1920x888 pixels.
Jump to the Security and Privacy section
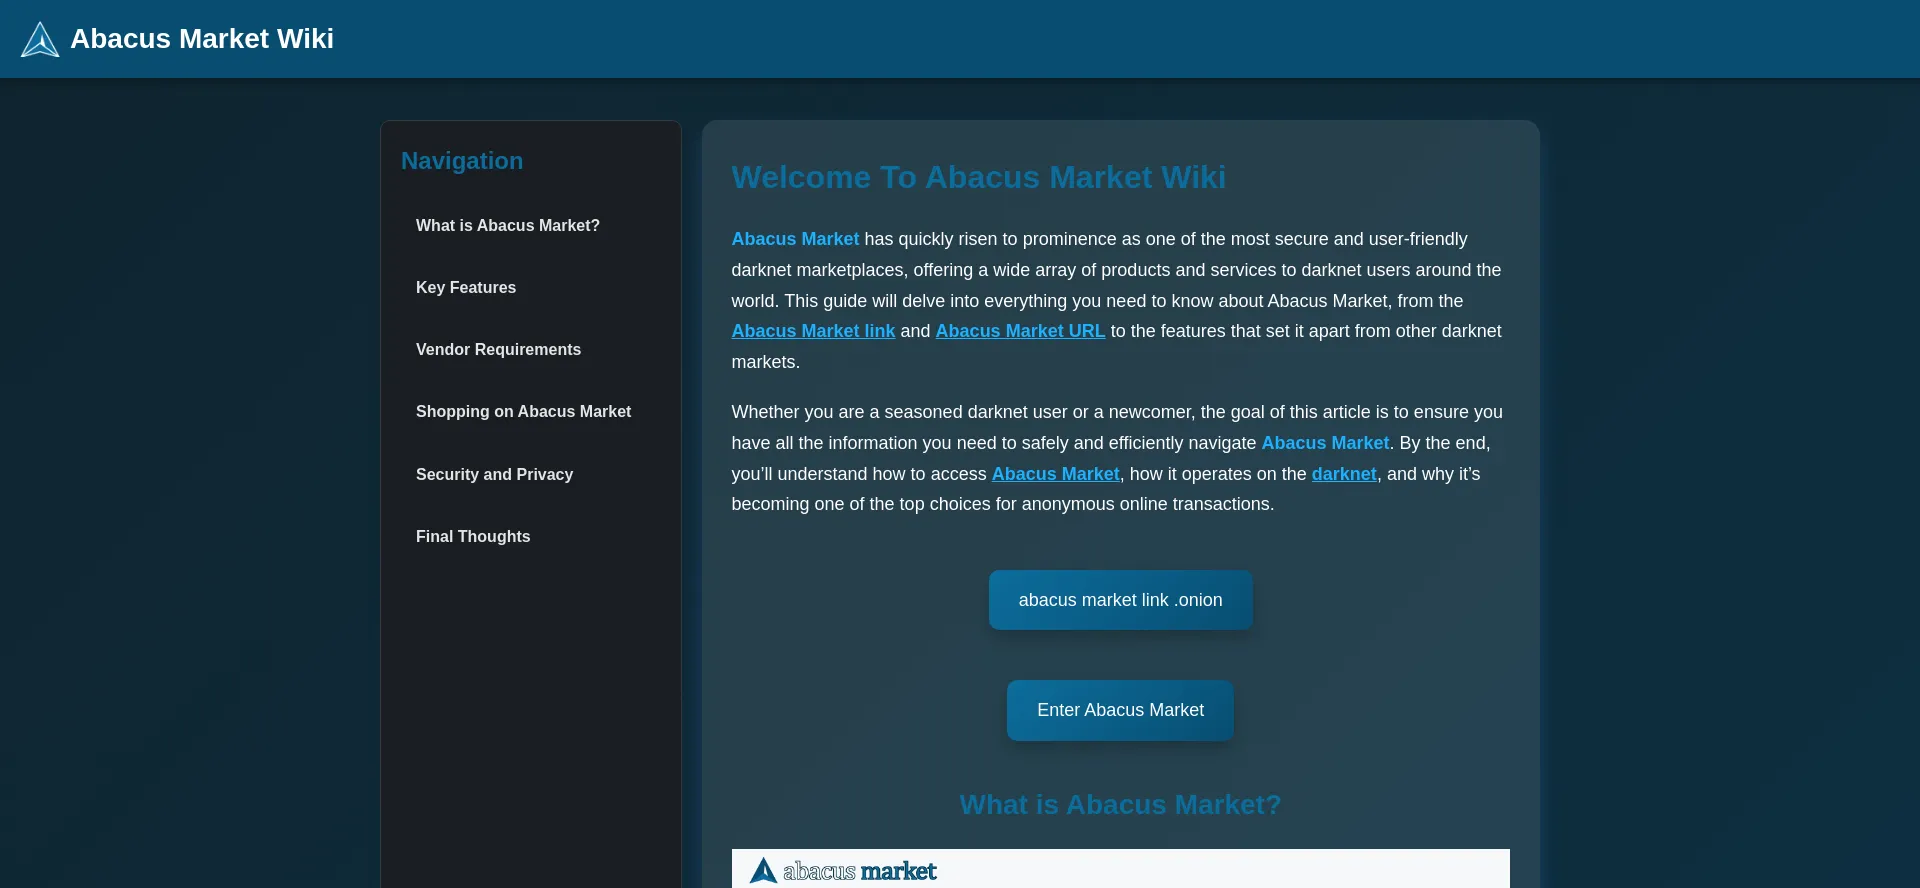(494, 475)
